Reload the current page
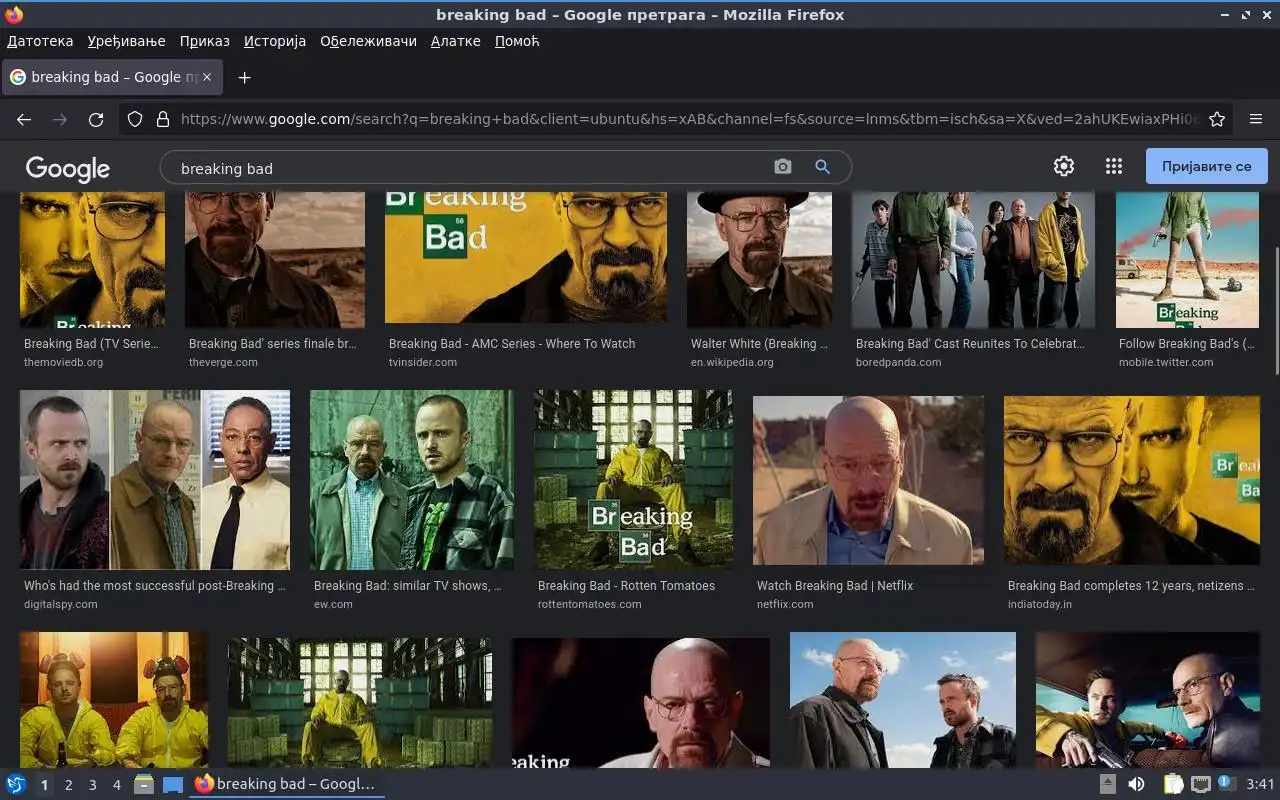Viewport: 1280px width, 800px height. click(x=96, y=119)
